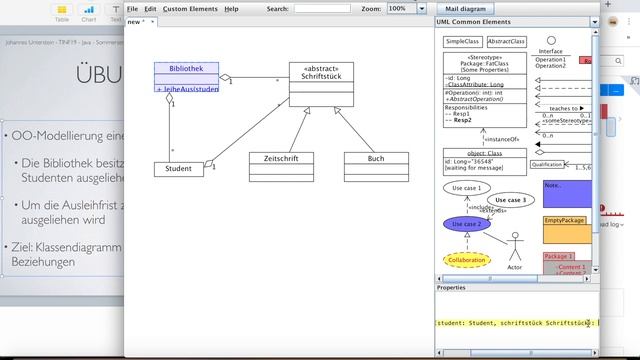Screen dimensions: 640x360
Task: Pick the diamond aggregation relation in palette
Action: (x=563, y=152)
